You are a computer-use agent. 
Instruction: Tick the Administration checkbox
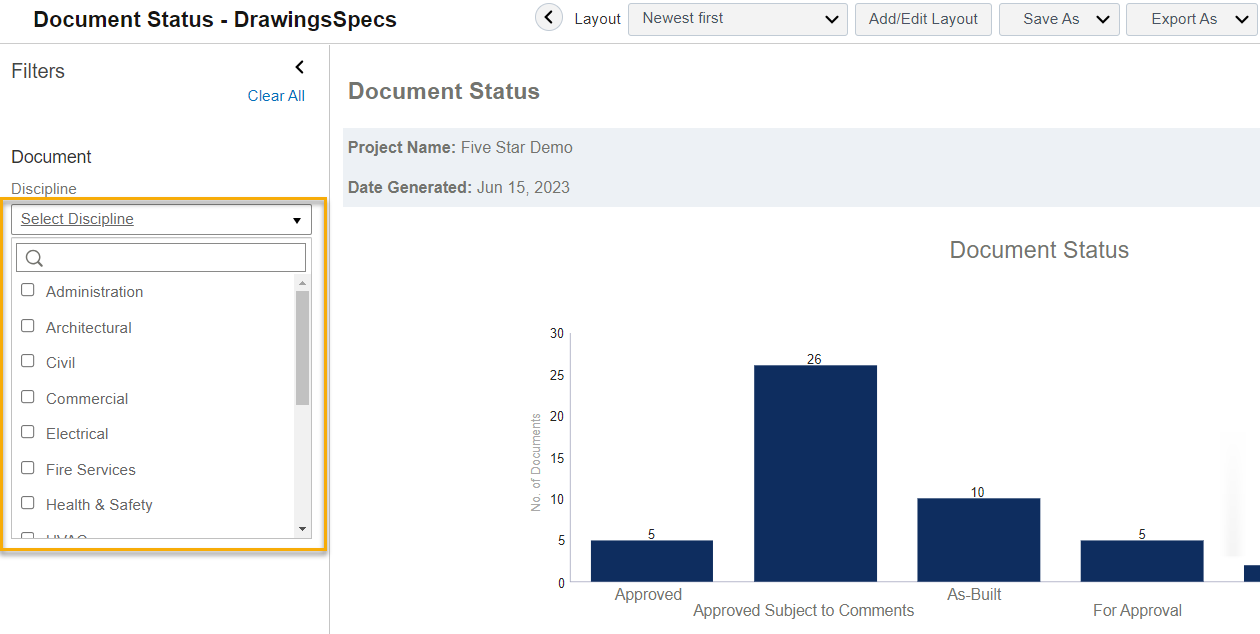point(28,290)
